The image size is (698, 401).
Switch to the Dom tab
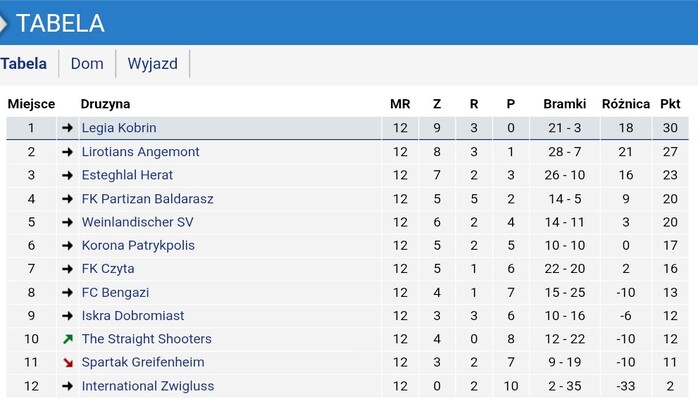coord(87,64)
